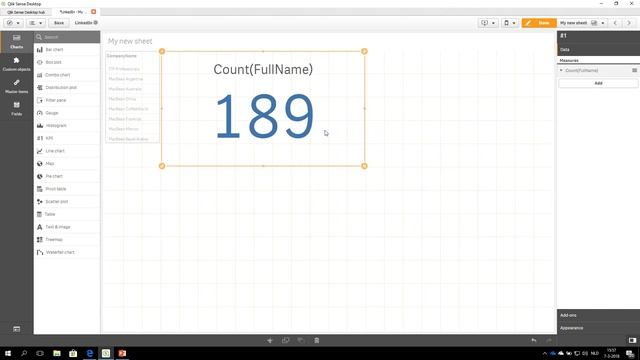640x360 pixels.
Task: Select Text & image from chart list
Action: [x=67, y=227]
